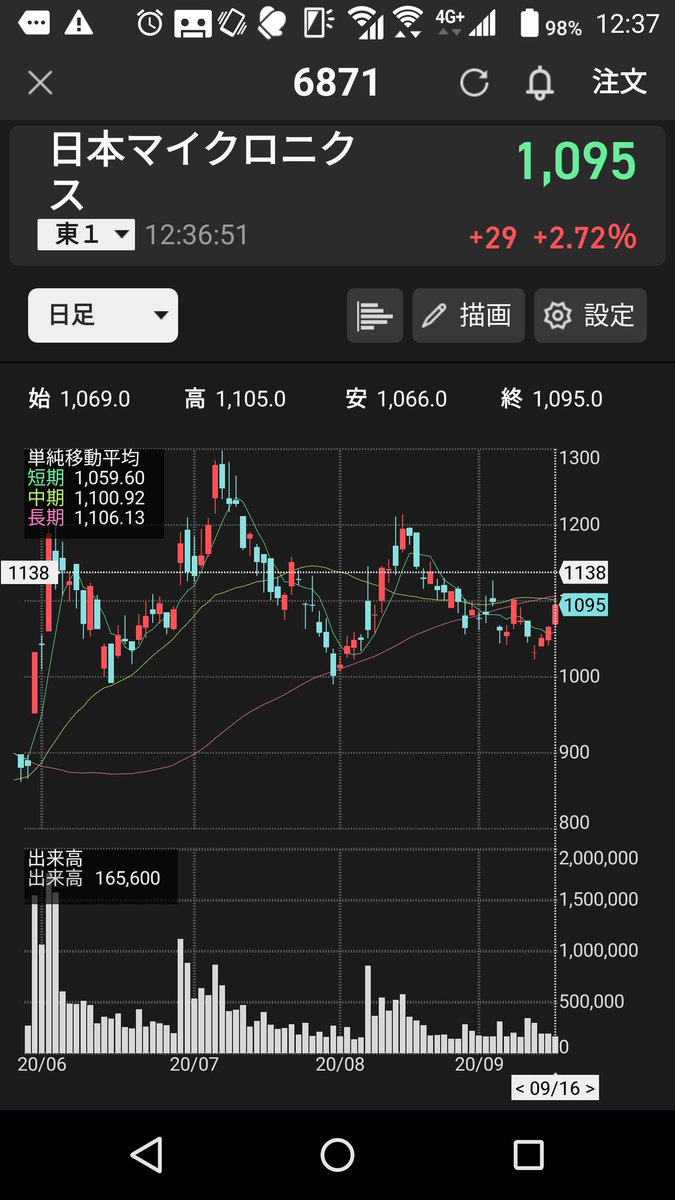The width and height of the screenshot is (675, 1200).
Task: Toggle the volume-by-price bars icon
Action: point(375,316)
